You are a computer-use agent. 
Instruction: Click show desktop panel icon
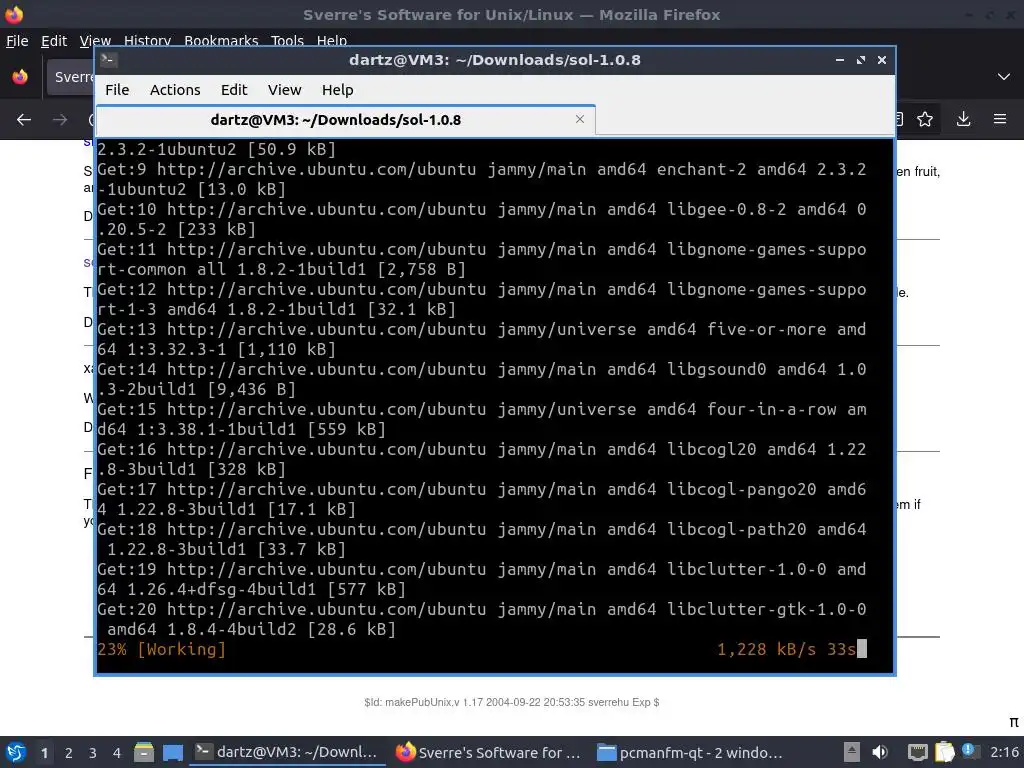click(x=173, y=752)
